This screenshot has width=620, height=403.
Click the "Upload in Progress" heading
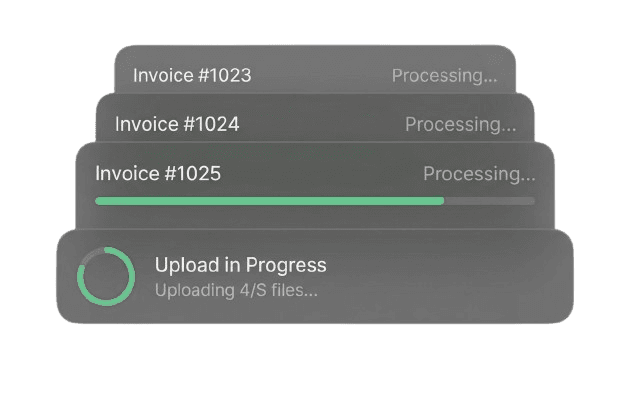tap(240, 265)
